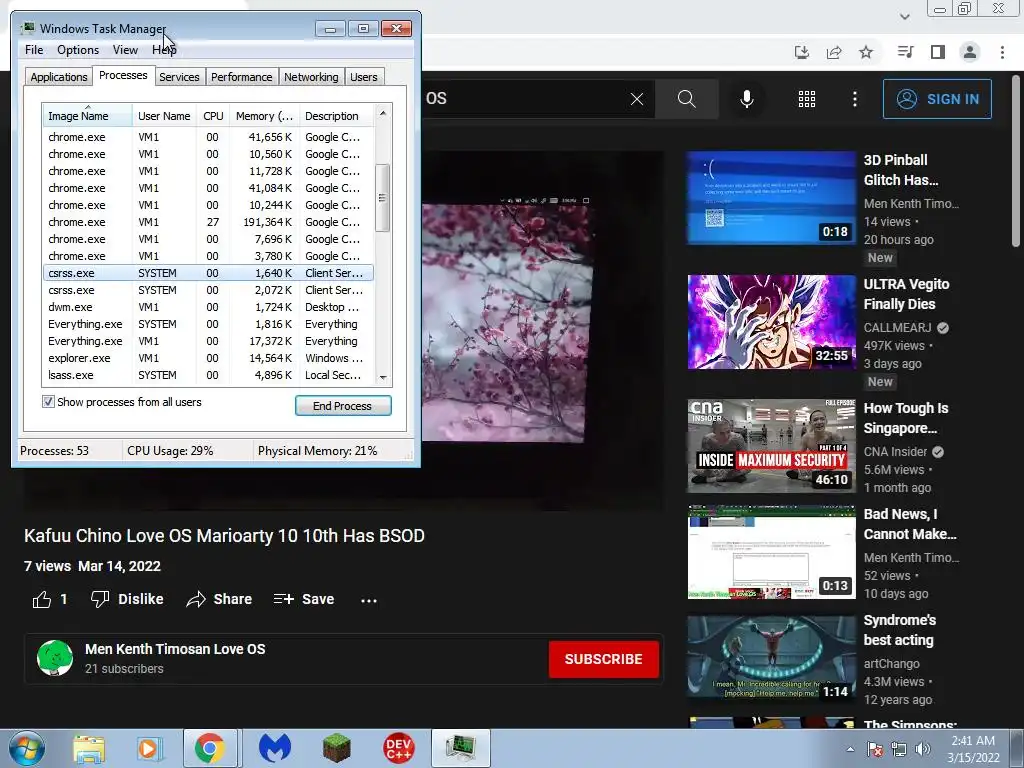Open the volume speaker tray icon
The height and width of the screenshot is (768, 1024).
tap(922, 748)
